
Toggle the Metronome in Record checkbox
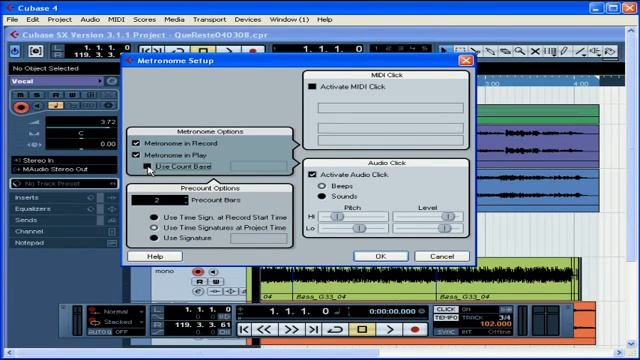[136, 143]
